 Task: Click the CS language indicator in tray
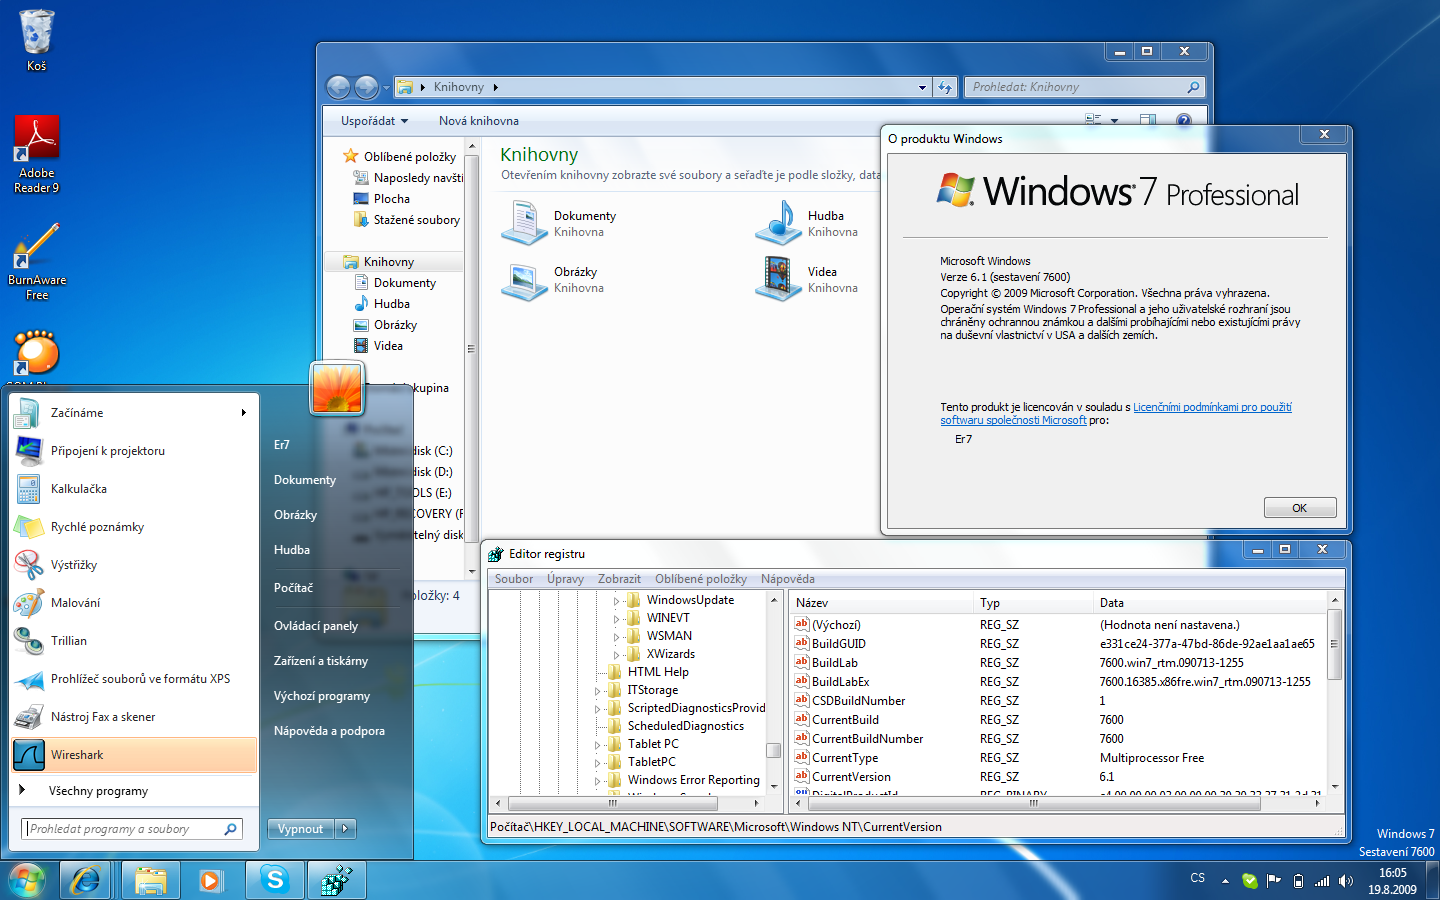(1198, 878)
